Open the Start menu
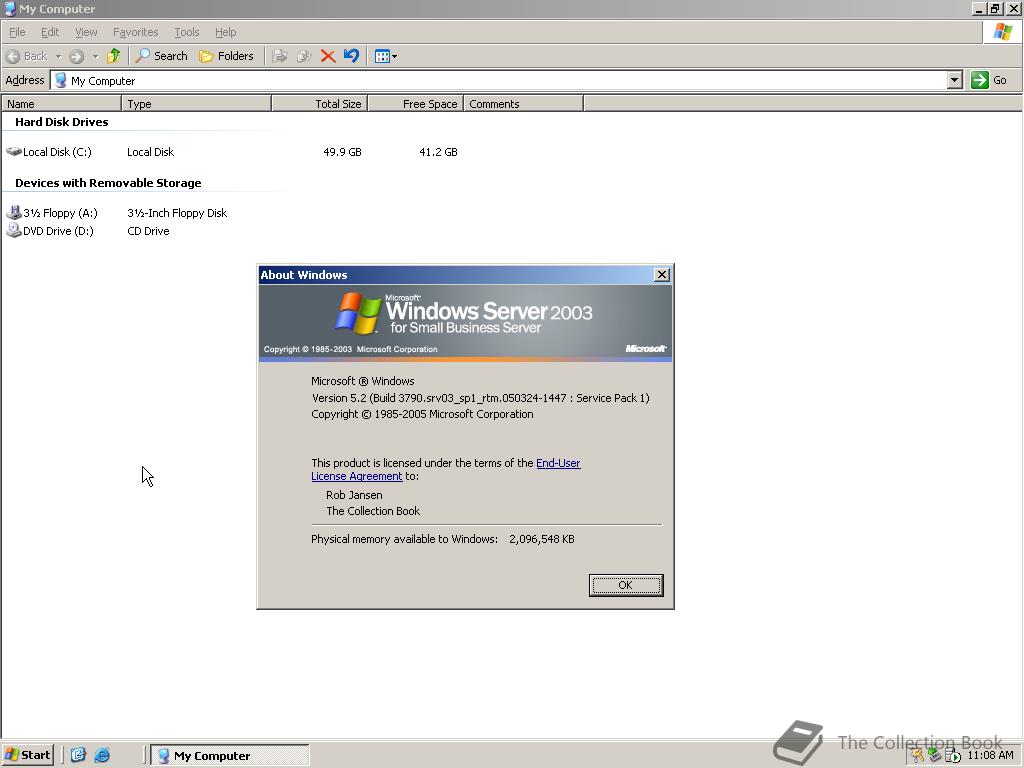Screen dimensions: 1024x768 27,755
